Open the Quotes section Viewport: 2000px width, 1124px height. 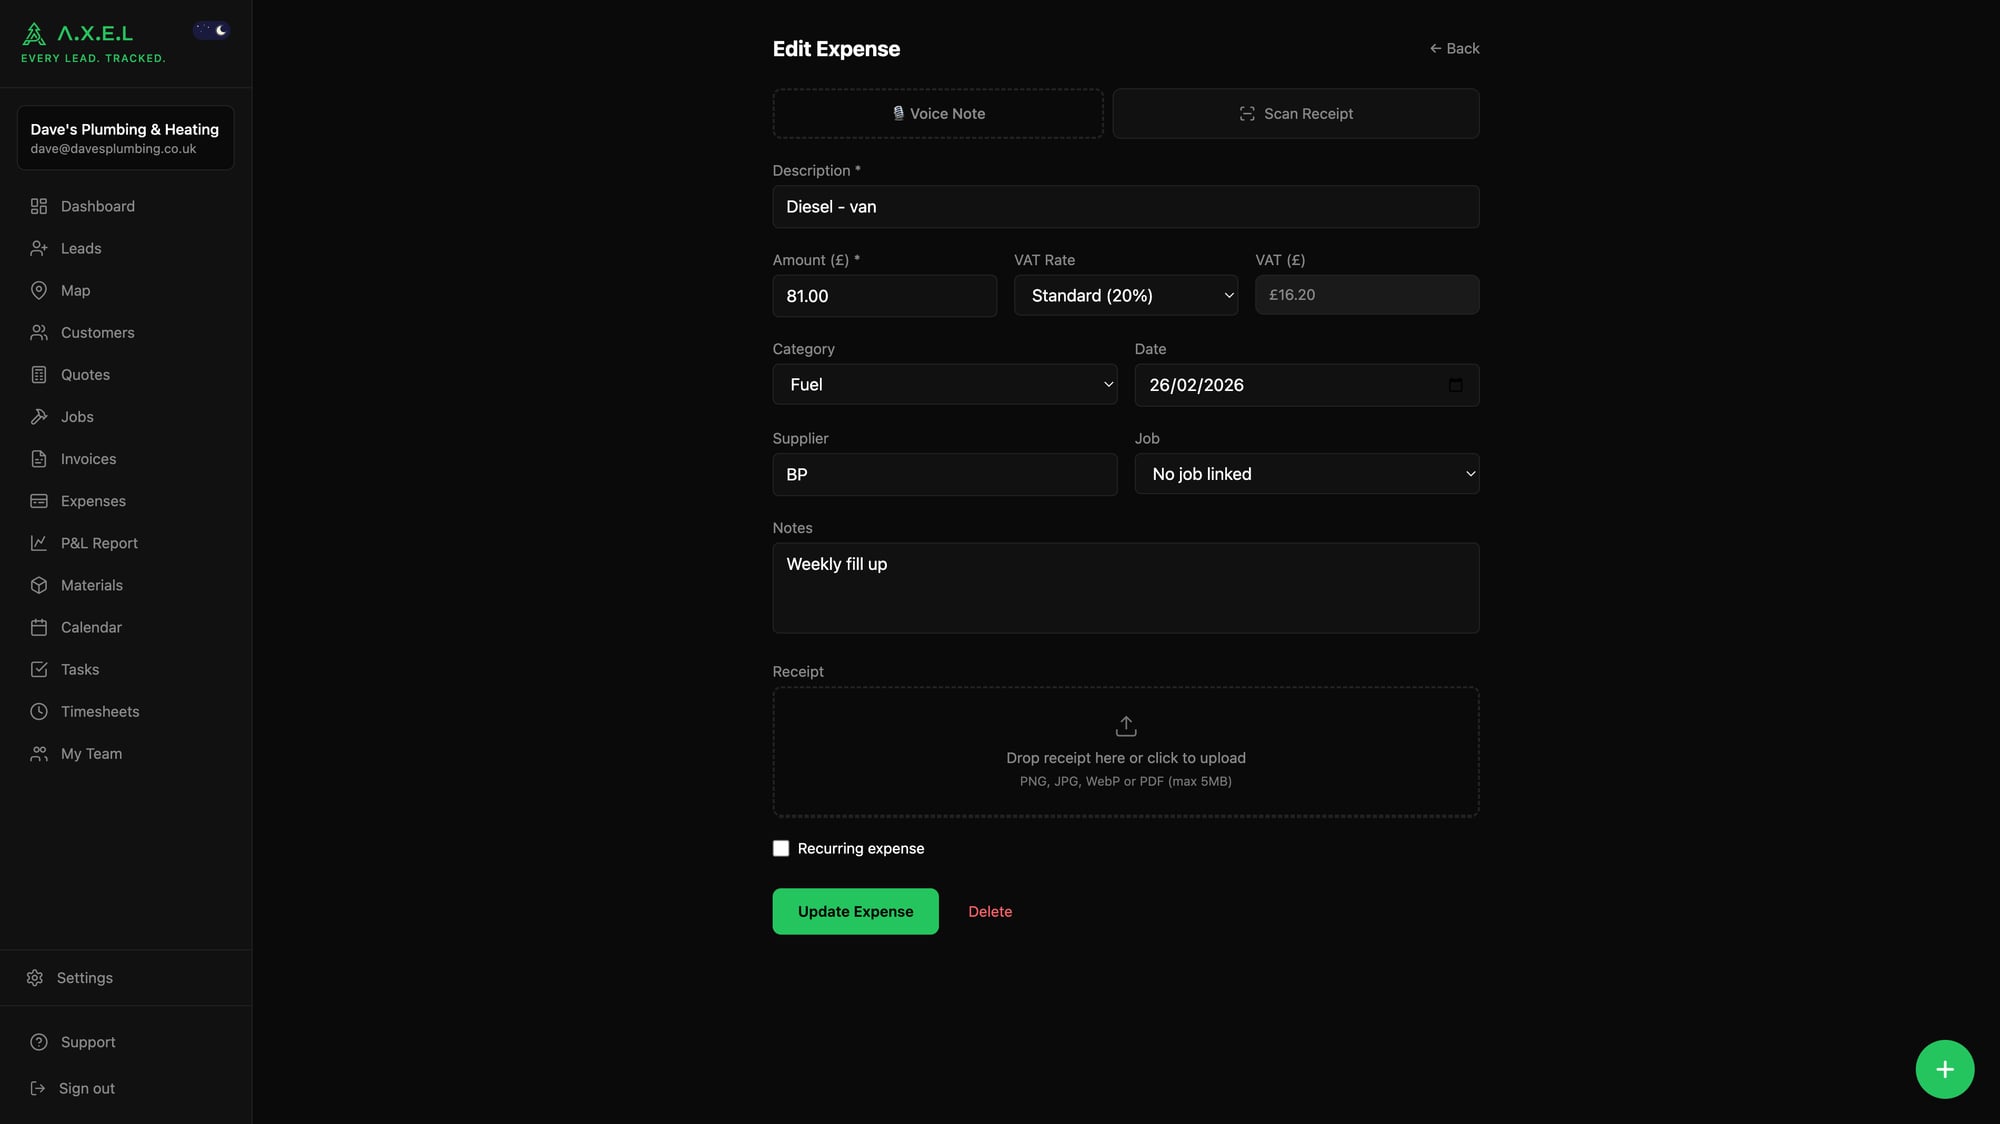pos(85,374)
